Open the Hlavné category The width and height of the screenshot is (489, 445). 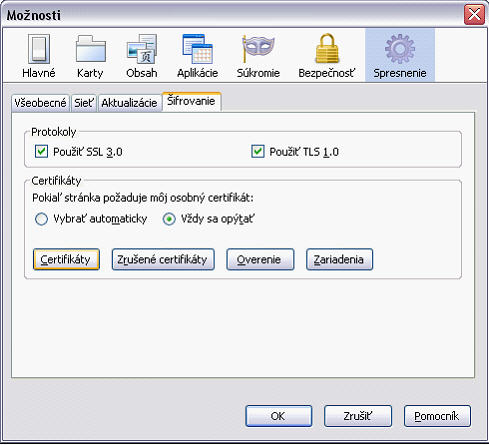39,56
